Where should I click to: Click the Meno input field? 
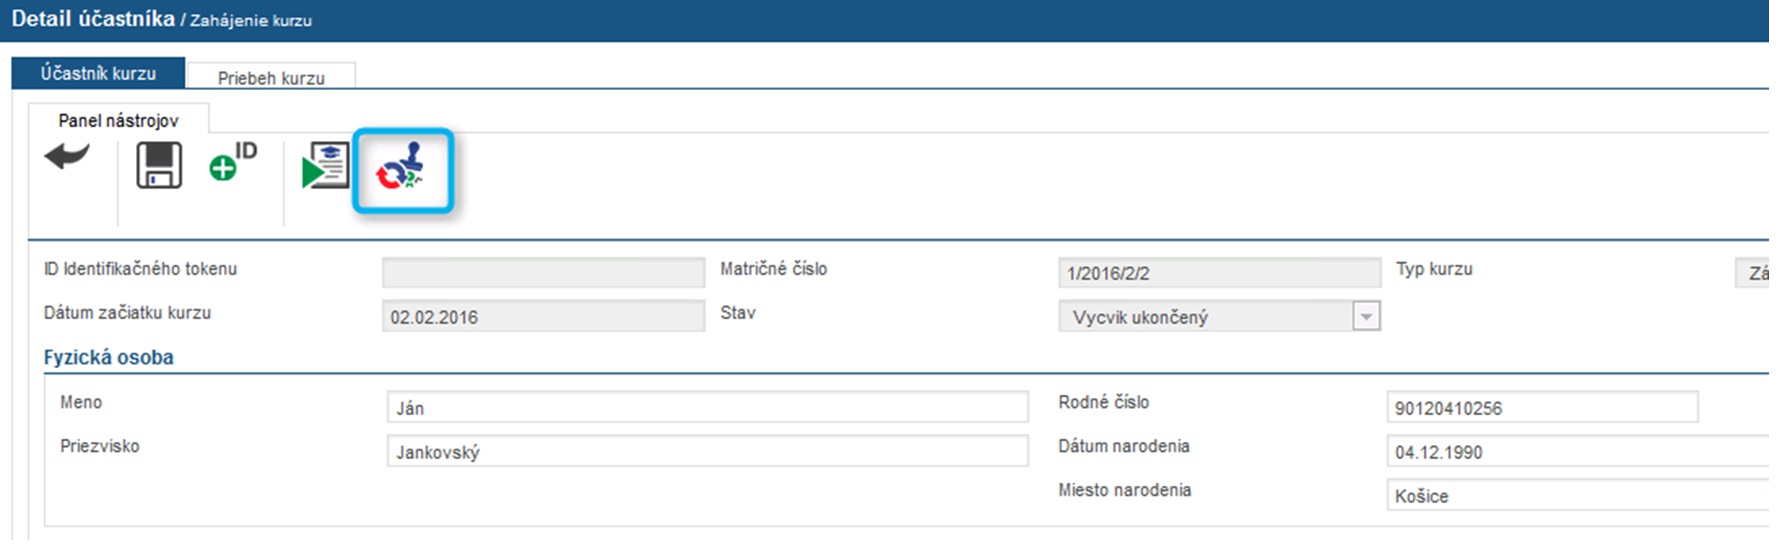707,408
